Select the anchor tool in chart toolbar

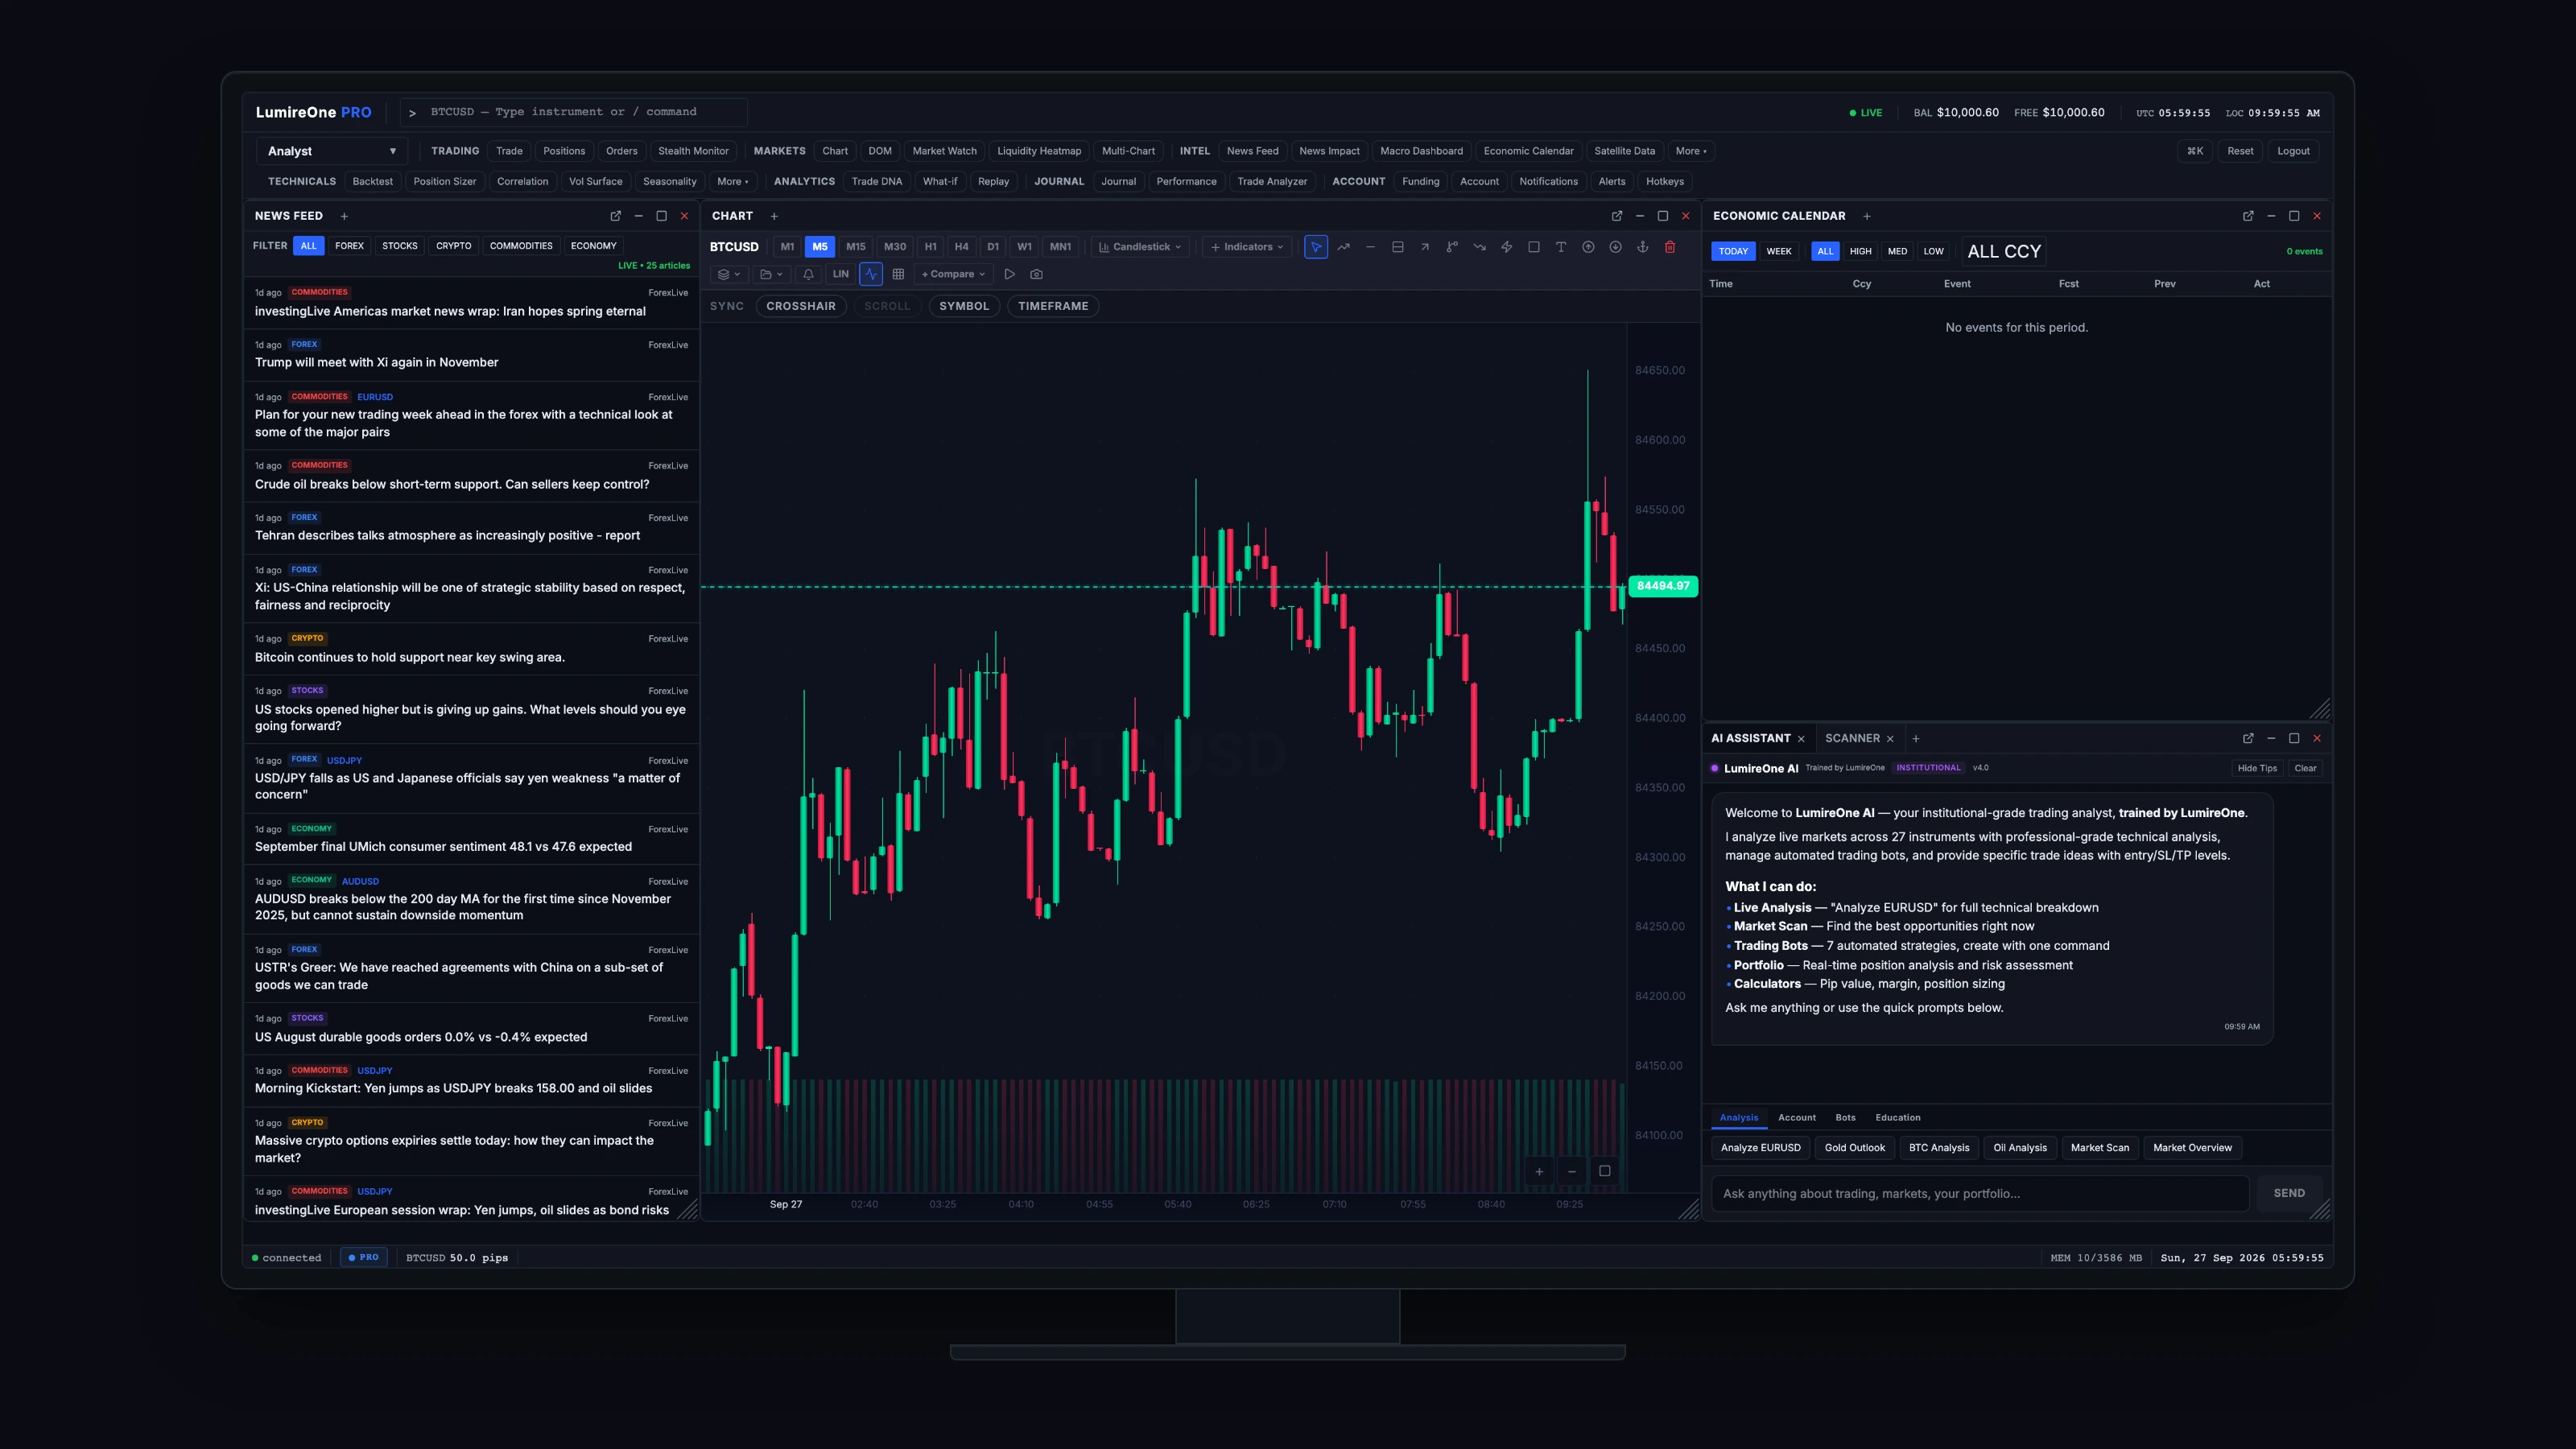point(1642,247)
